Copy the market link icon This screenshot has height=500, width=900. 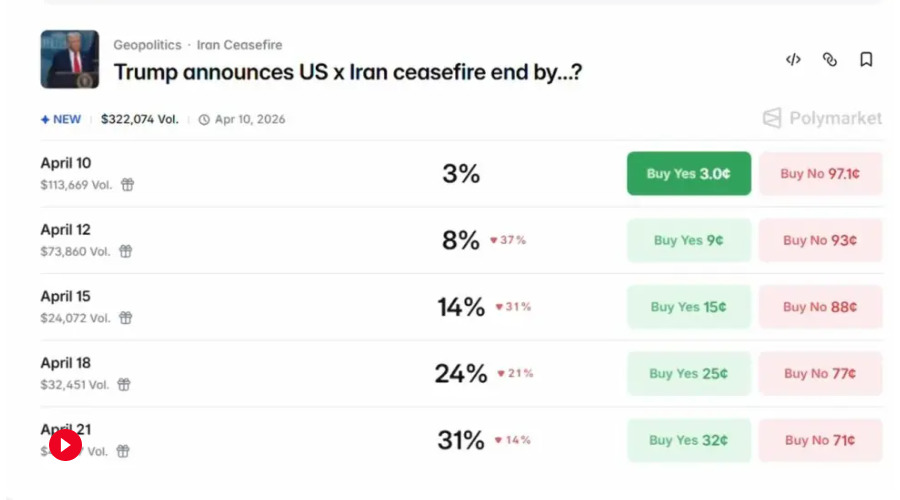pyautogui.click(x=829, y=60)
